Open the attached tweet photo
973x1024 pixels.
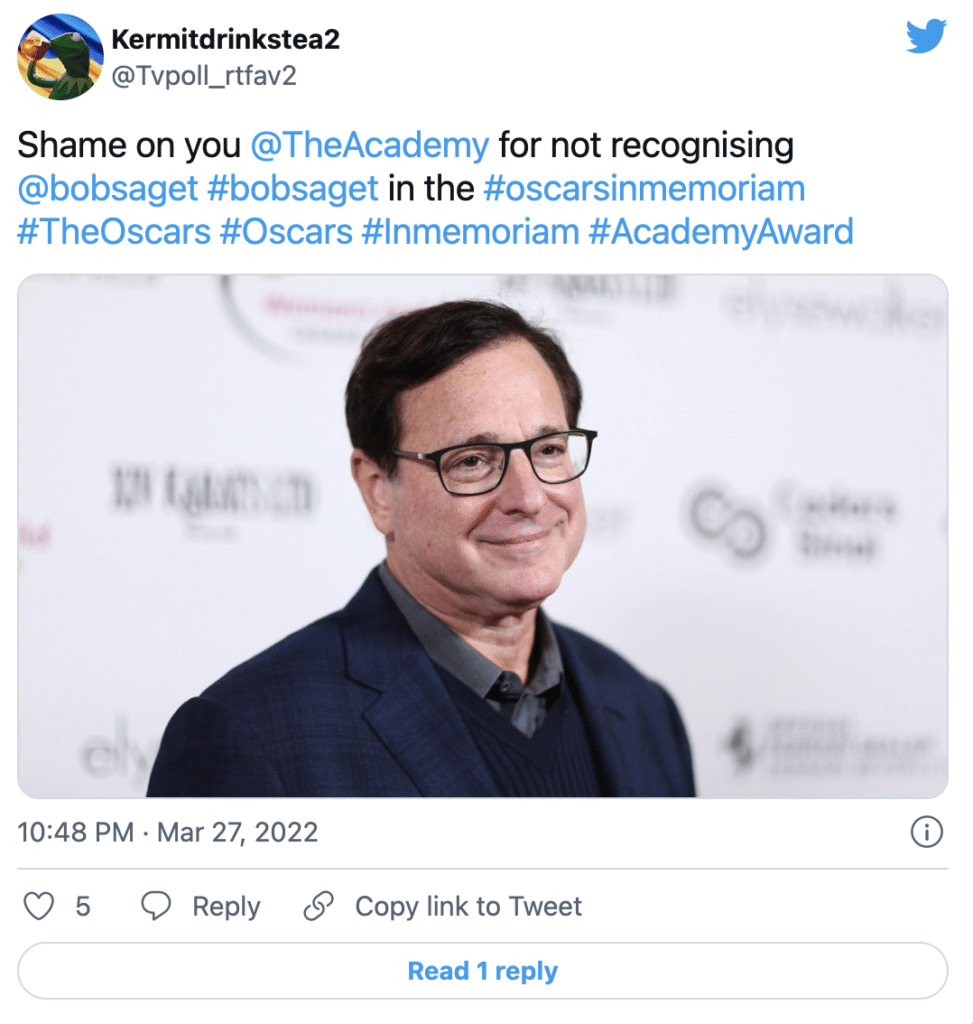tap(483, 536)
